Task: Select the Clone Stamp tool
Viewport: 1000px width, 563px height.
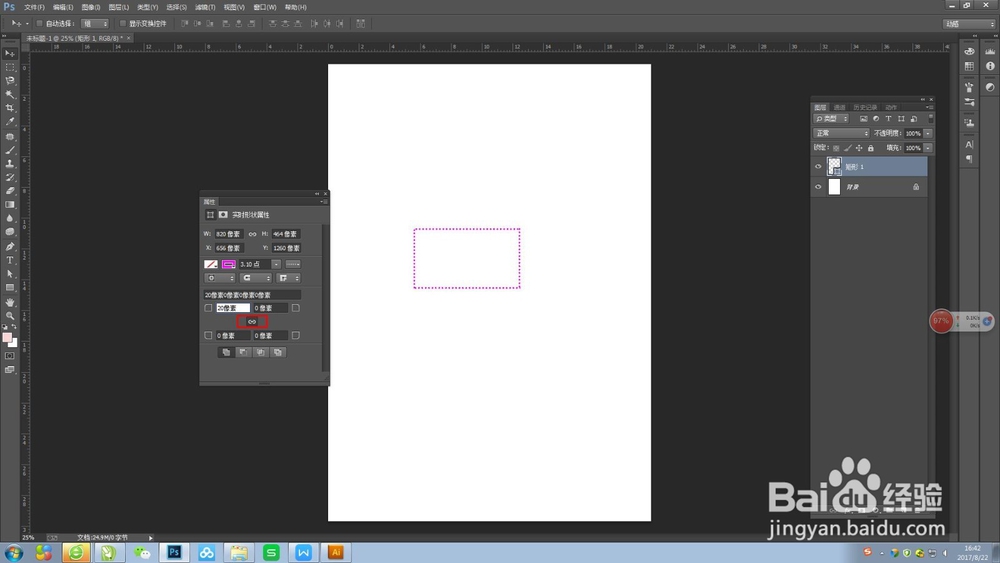Action: (10, 164)
